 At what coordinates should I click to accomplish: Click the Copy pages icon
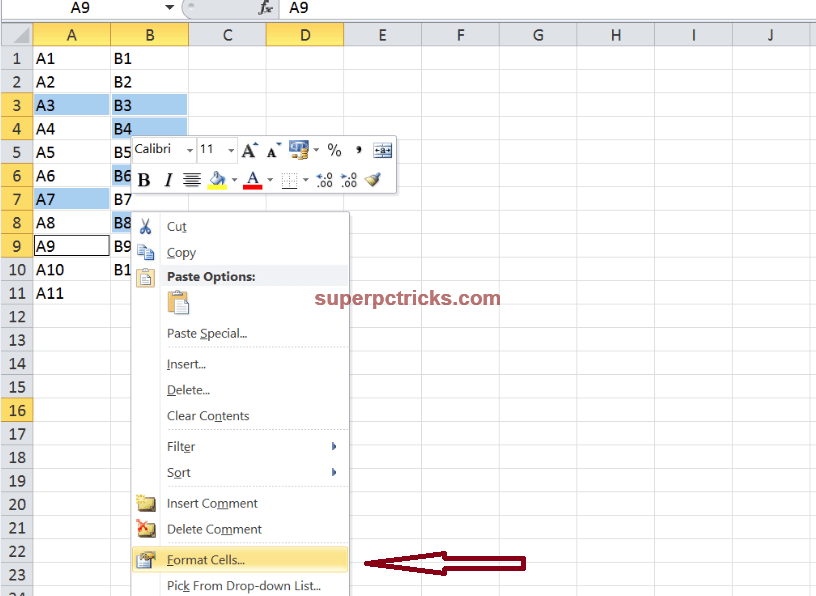coord(145,252)
